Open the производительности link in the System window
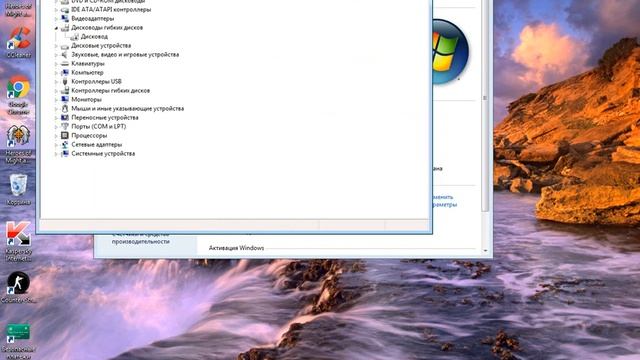The width and height of the screenshot is (640, 360). tap(141, 242)
